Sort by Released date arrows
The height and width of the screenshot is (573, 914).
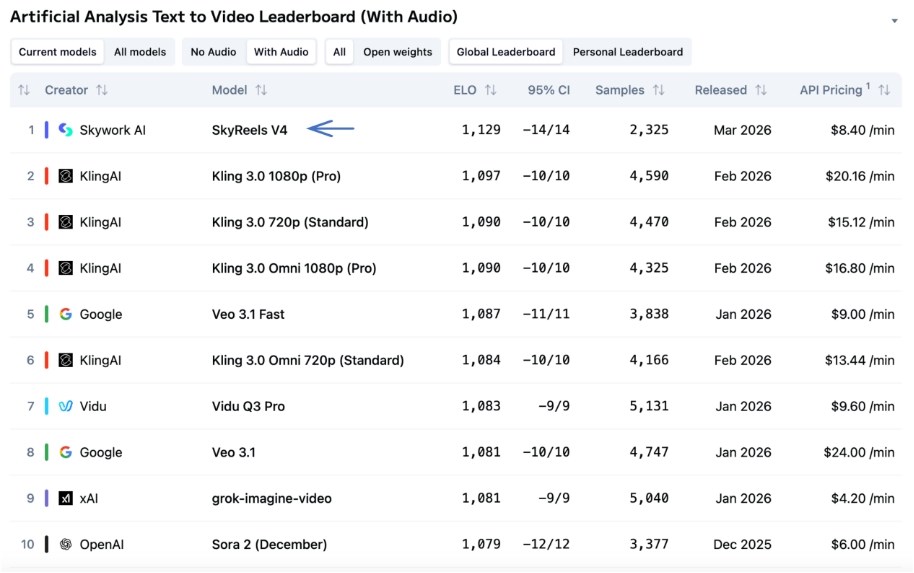pyautogui.click(x=761, y=90)
